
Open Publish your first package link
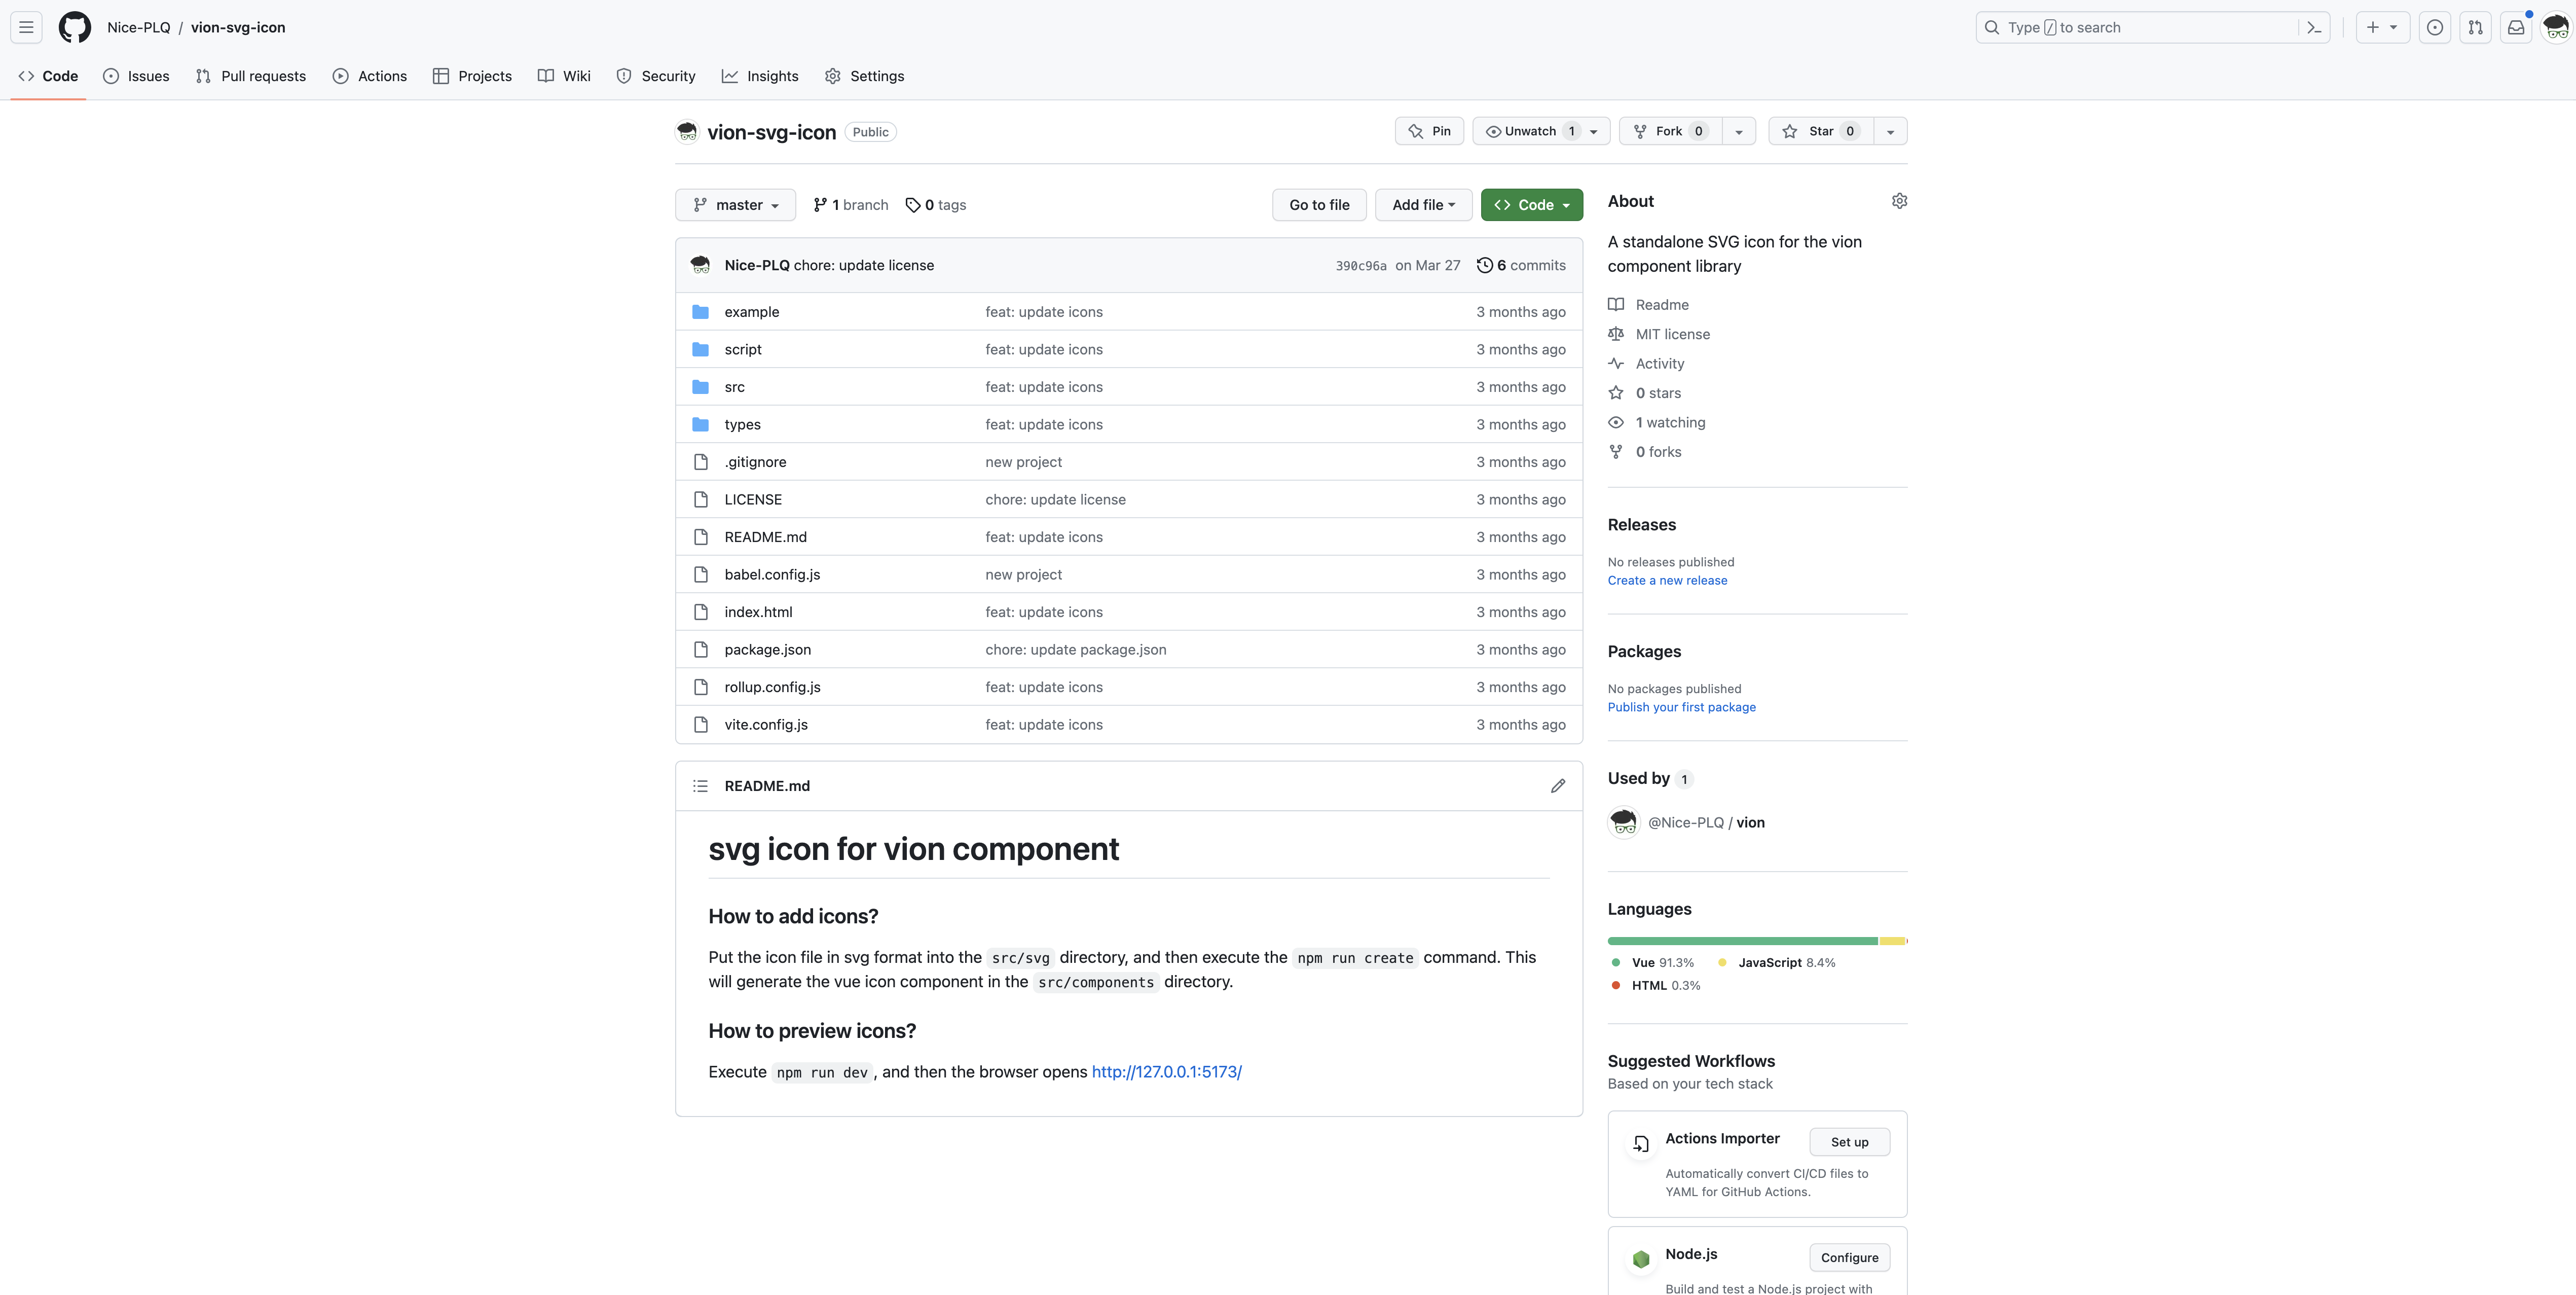[1681, 707]
